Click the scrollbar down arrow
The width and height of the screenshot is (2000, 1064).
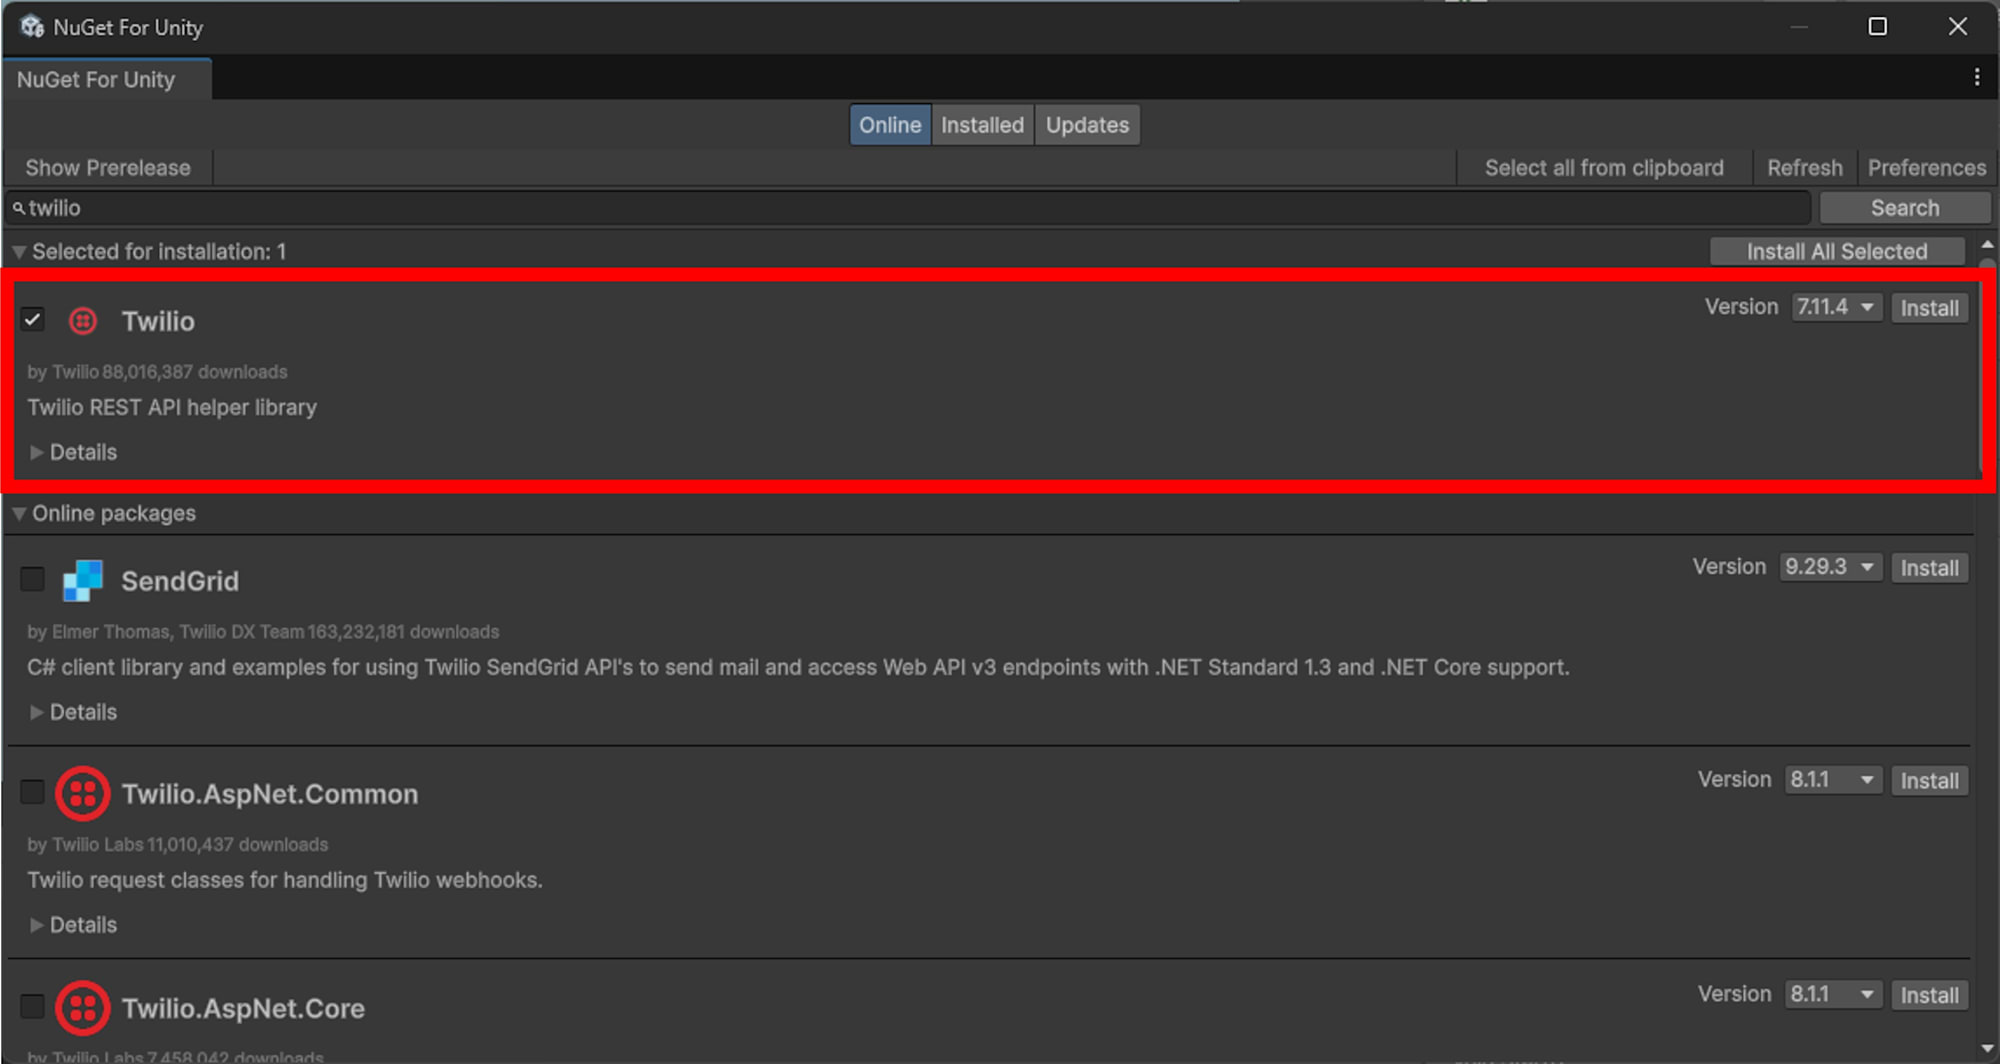(x=1987, y=1048)
